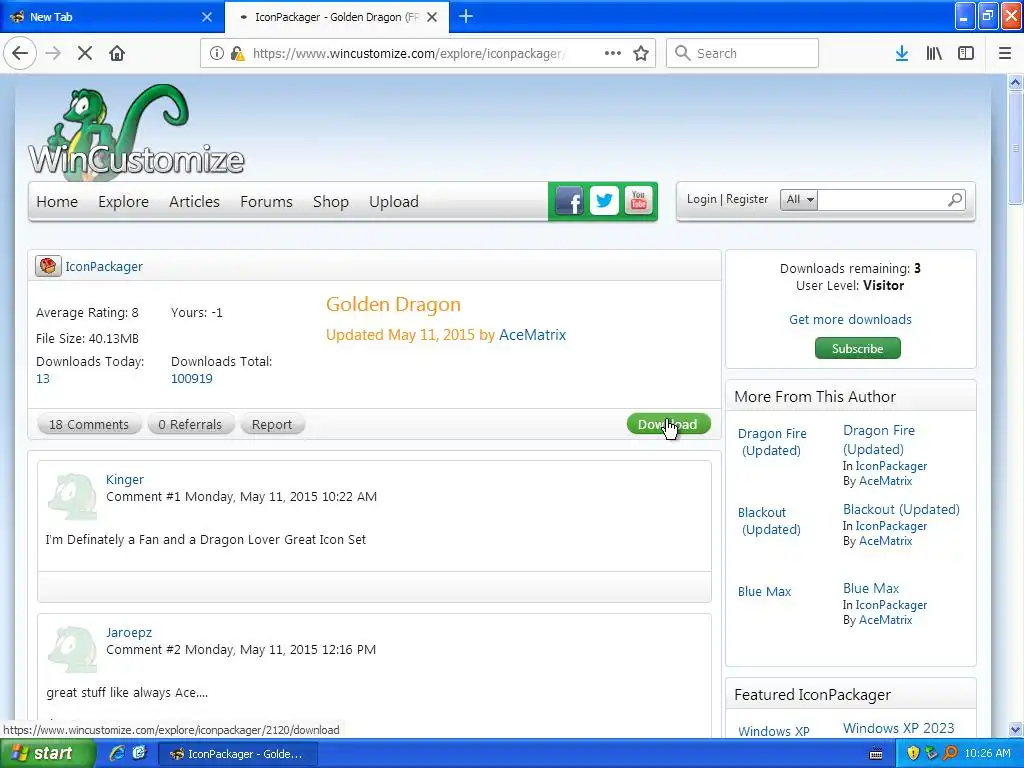Click Kinger's avatar image
Screen dimensions: 1024x768
point(72,496)
